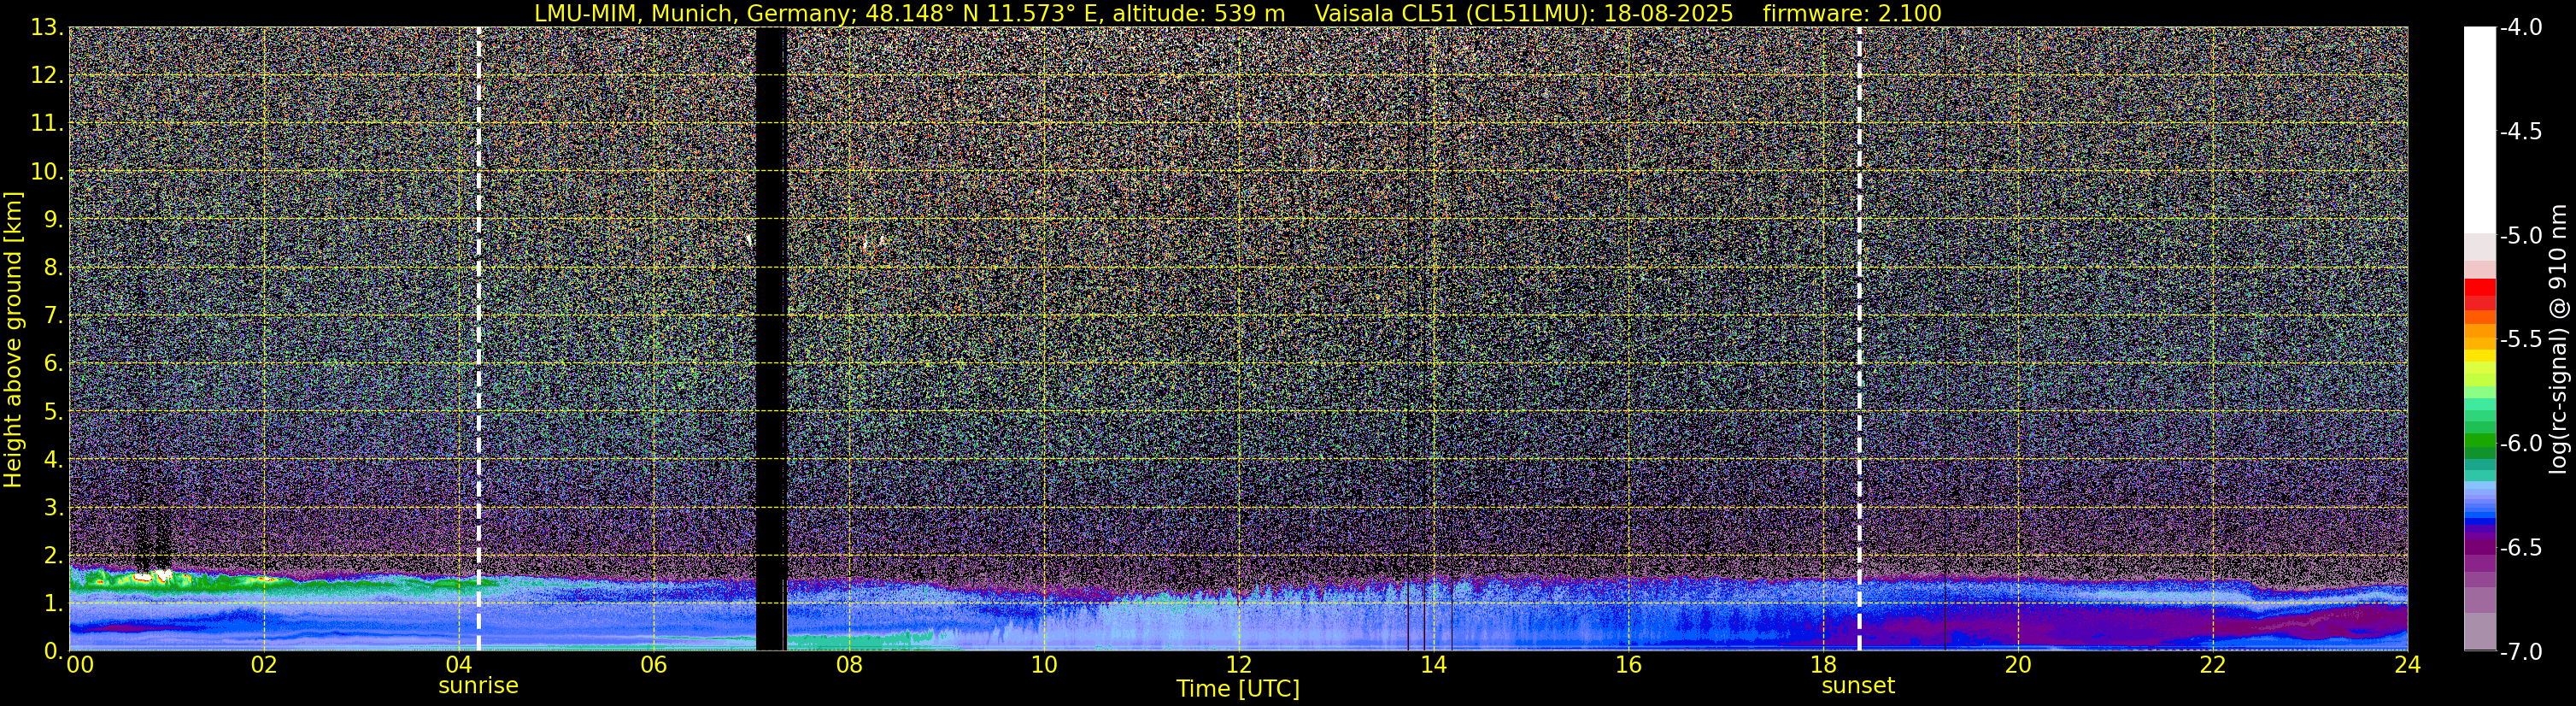Image resolution: width=2576 pixels, height=706 pixels.
Task: Click the '10' tick on the time axis
Action: tap(1044, 666)
